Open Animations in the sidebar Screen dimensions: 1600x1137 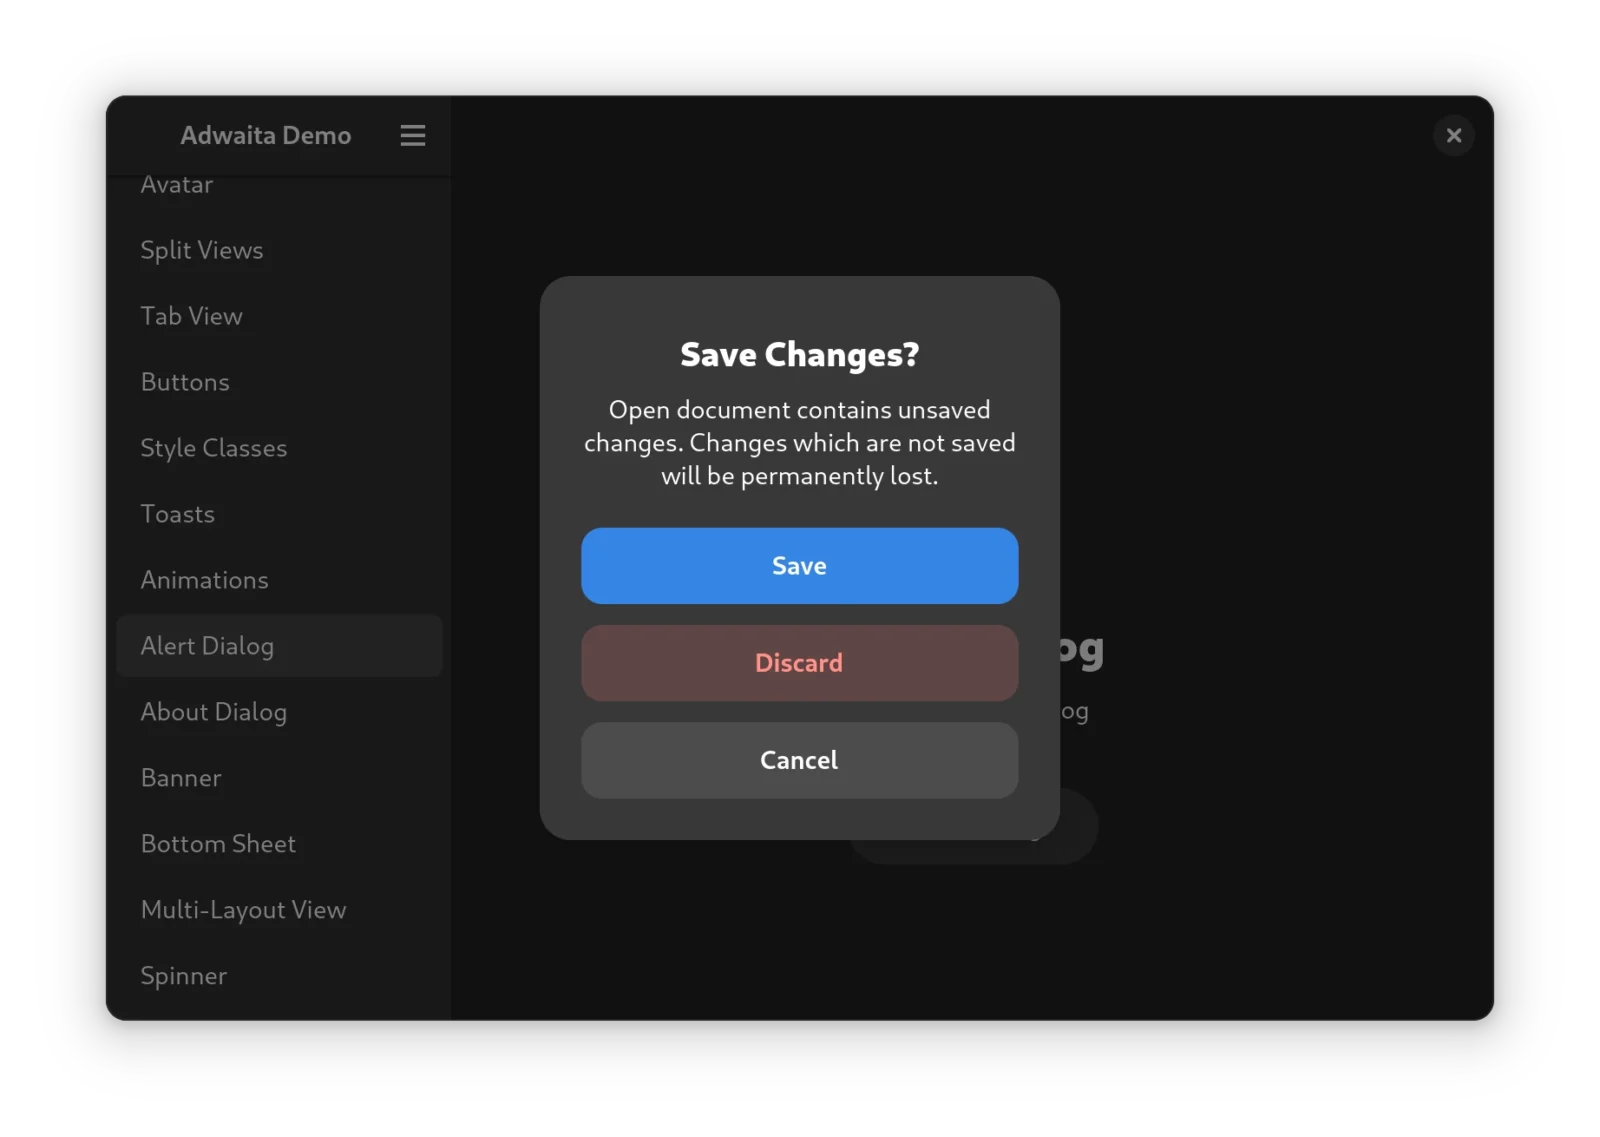(205, 580)
